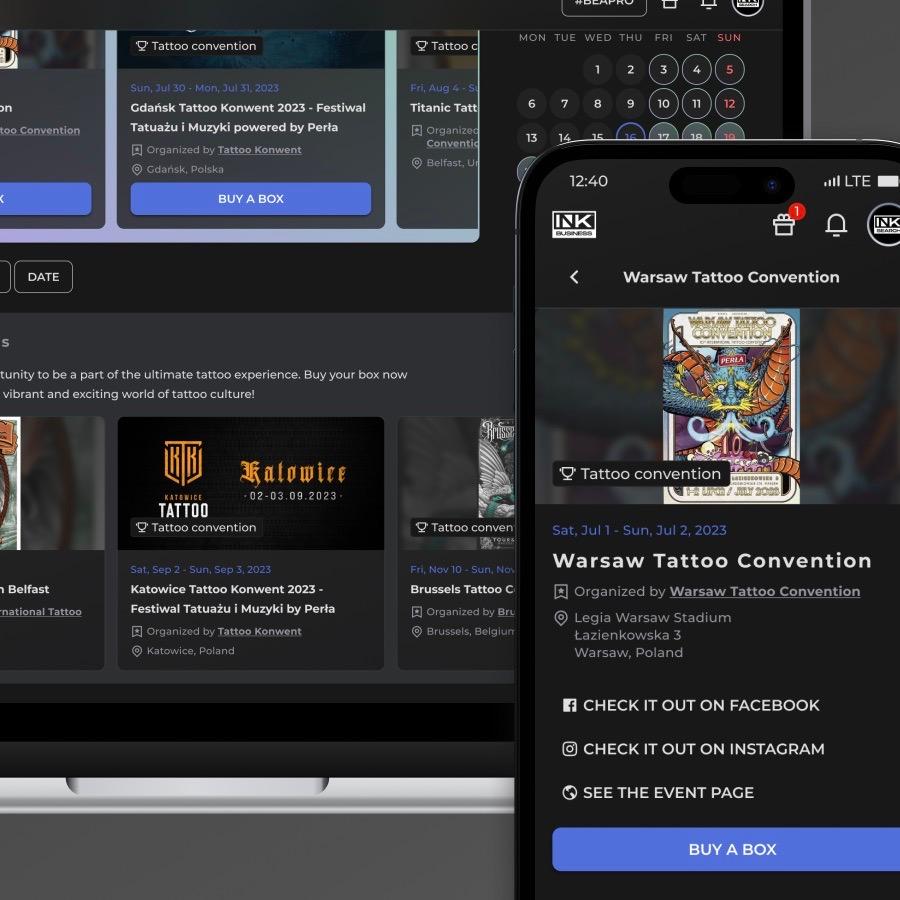Image resolution: width=900 pixels, height=900 pixels.
Task: Click the trophy icon on the Katowice card tag
Action: click(x=142, y=527)
